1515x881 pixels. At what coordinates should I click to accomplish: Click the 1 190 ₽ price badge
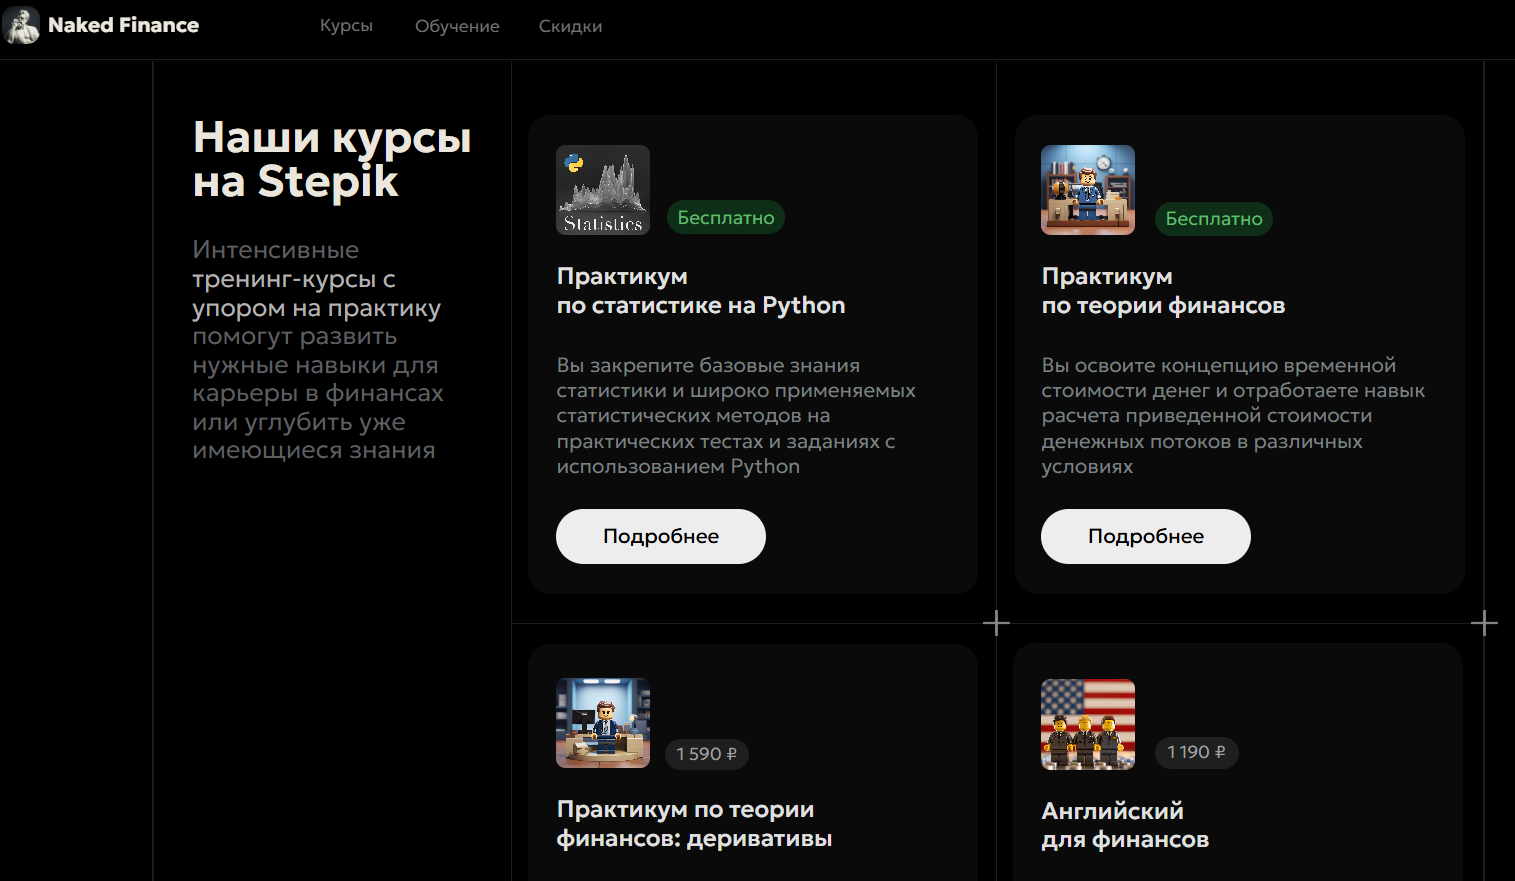1196,752
